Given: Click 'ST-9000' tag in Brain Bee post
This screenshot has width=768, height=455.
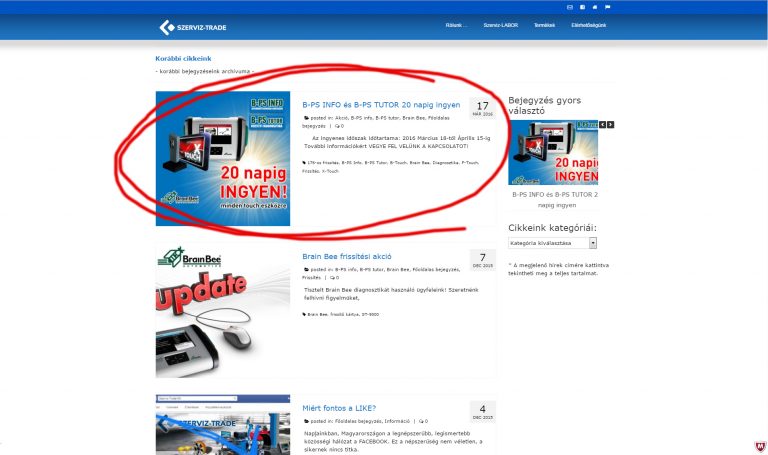Looking at the screenshot, I should tap(370, 314).
